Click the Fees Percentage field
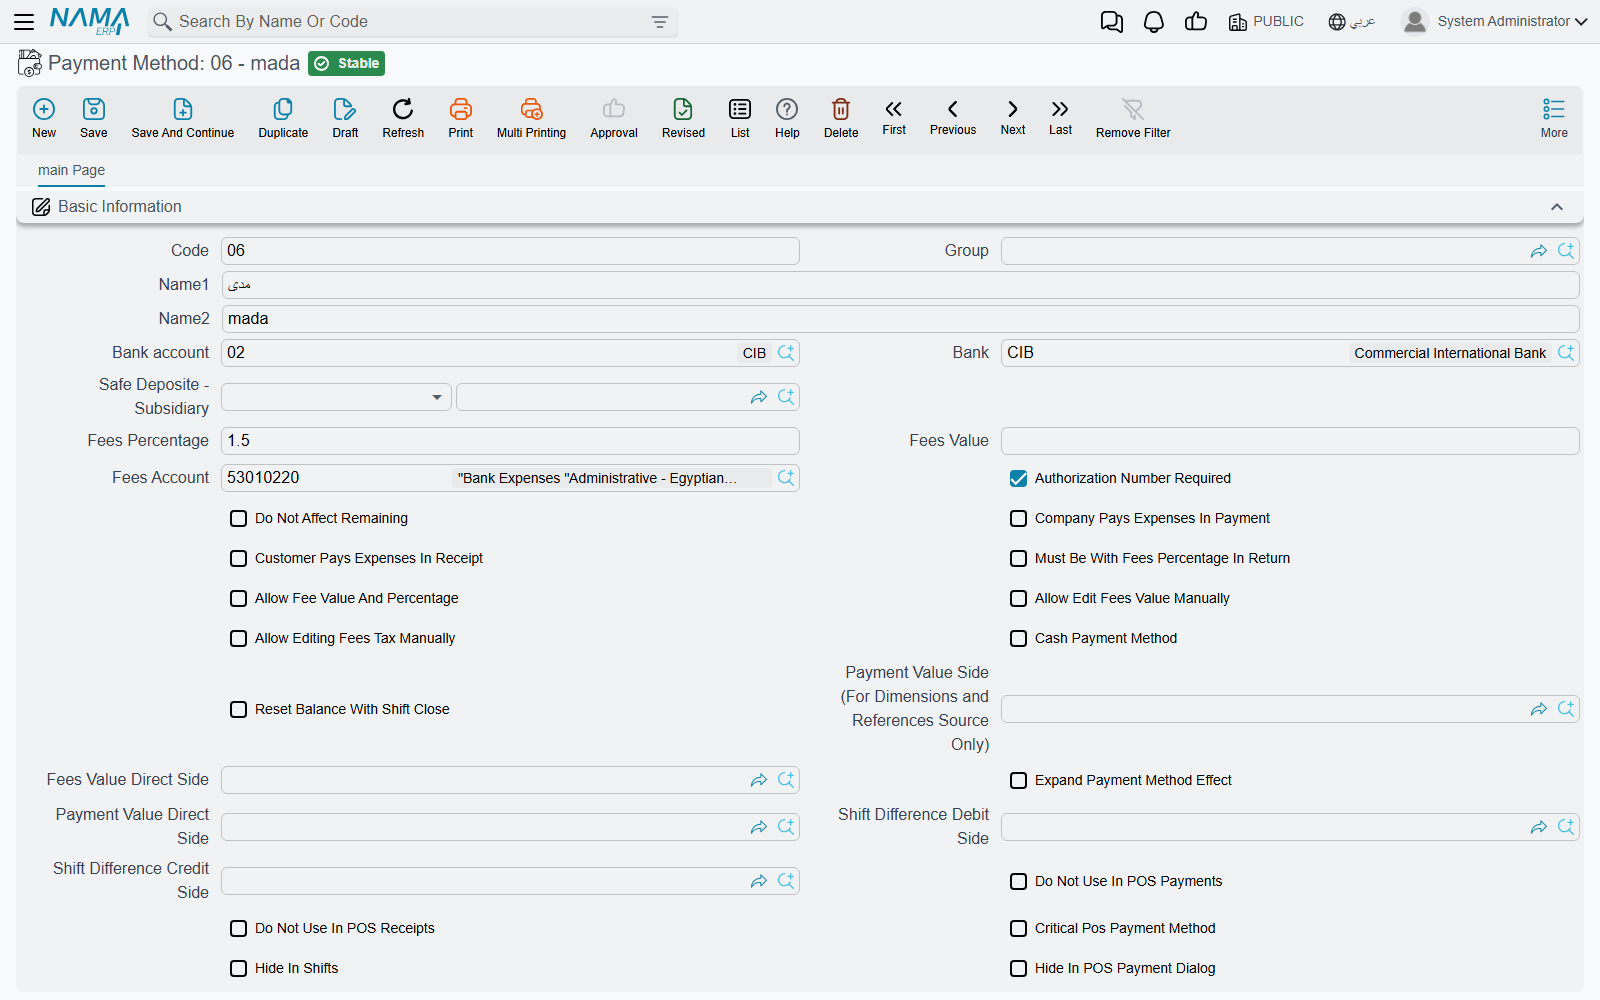Viewport: 1600px width, 1000px height. coord(510,441)
